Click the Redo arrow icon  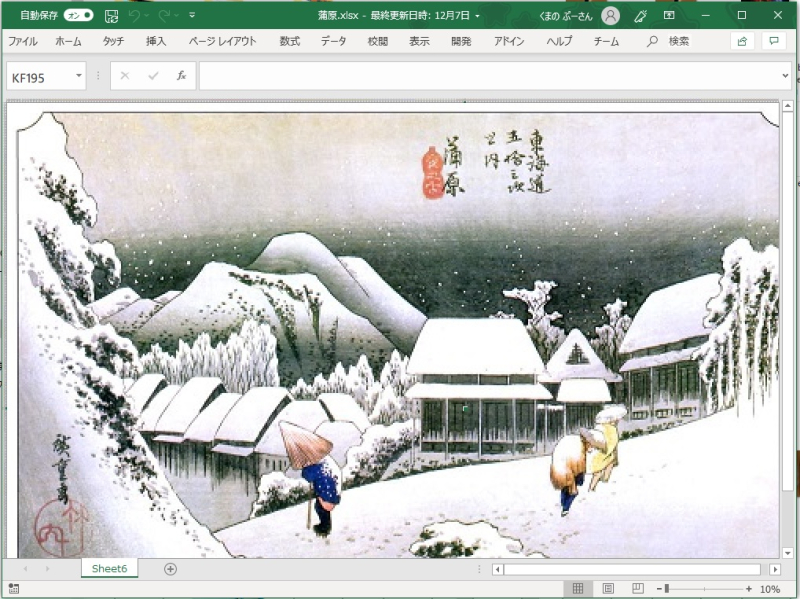click(164, 16)
